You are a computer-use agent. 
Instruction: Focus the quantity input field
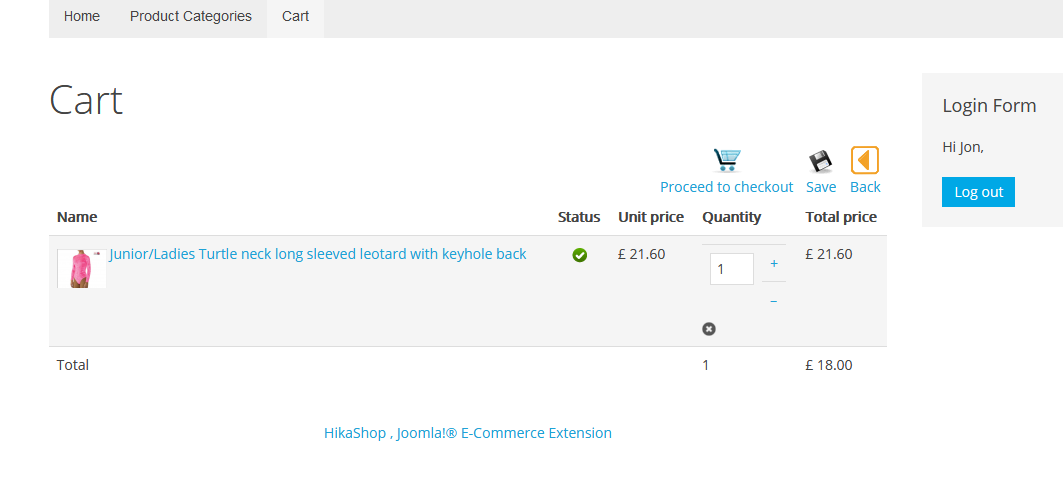[731, 269]
